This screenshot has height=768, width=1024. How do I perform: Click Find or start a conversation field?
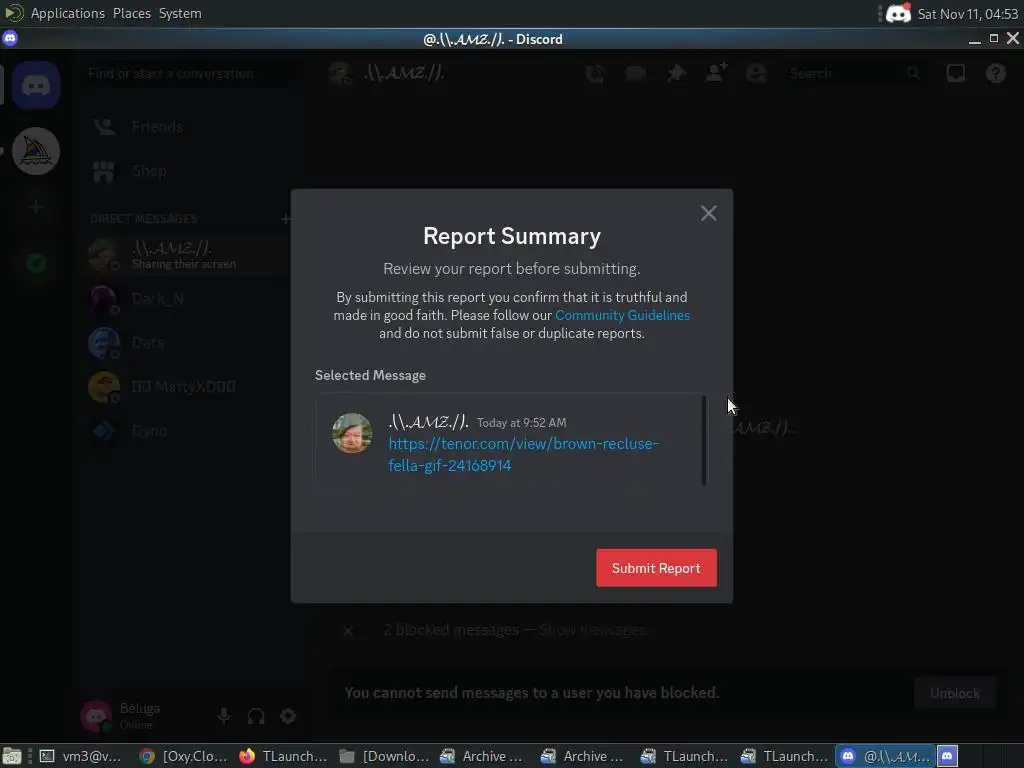tap(193, 74)
